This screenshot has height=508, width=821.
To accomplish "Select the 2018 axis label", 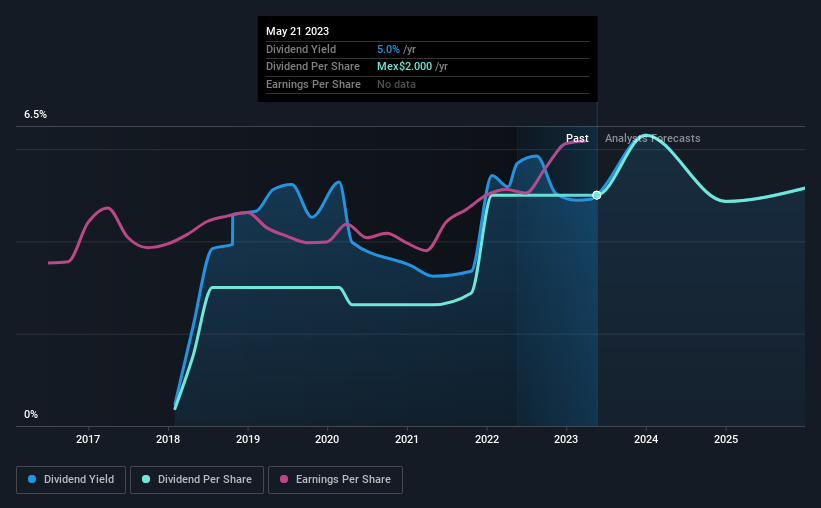I will (168, 439).
